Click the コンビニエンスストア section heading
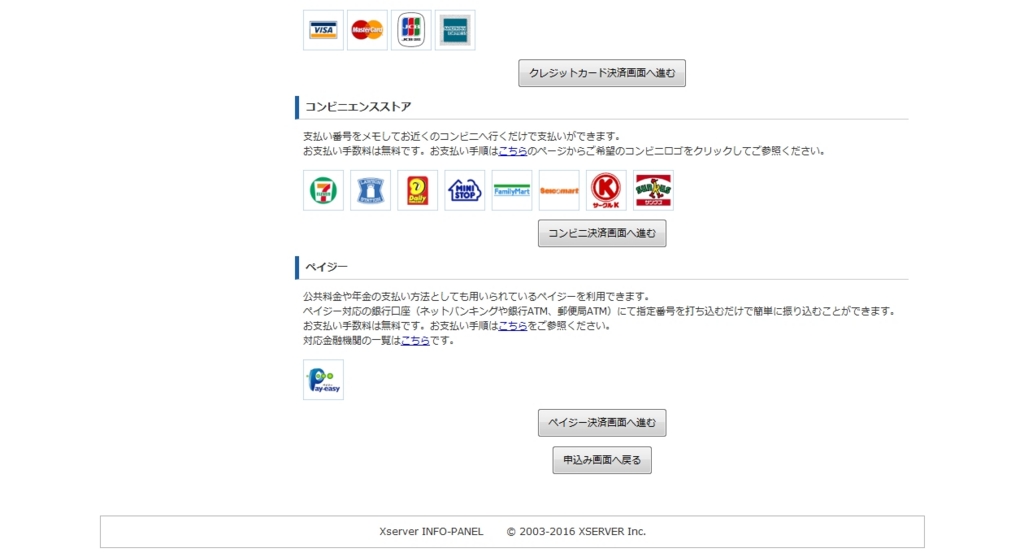This screenshot has width=1024, height=557. 358,107
